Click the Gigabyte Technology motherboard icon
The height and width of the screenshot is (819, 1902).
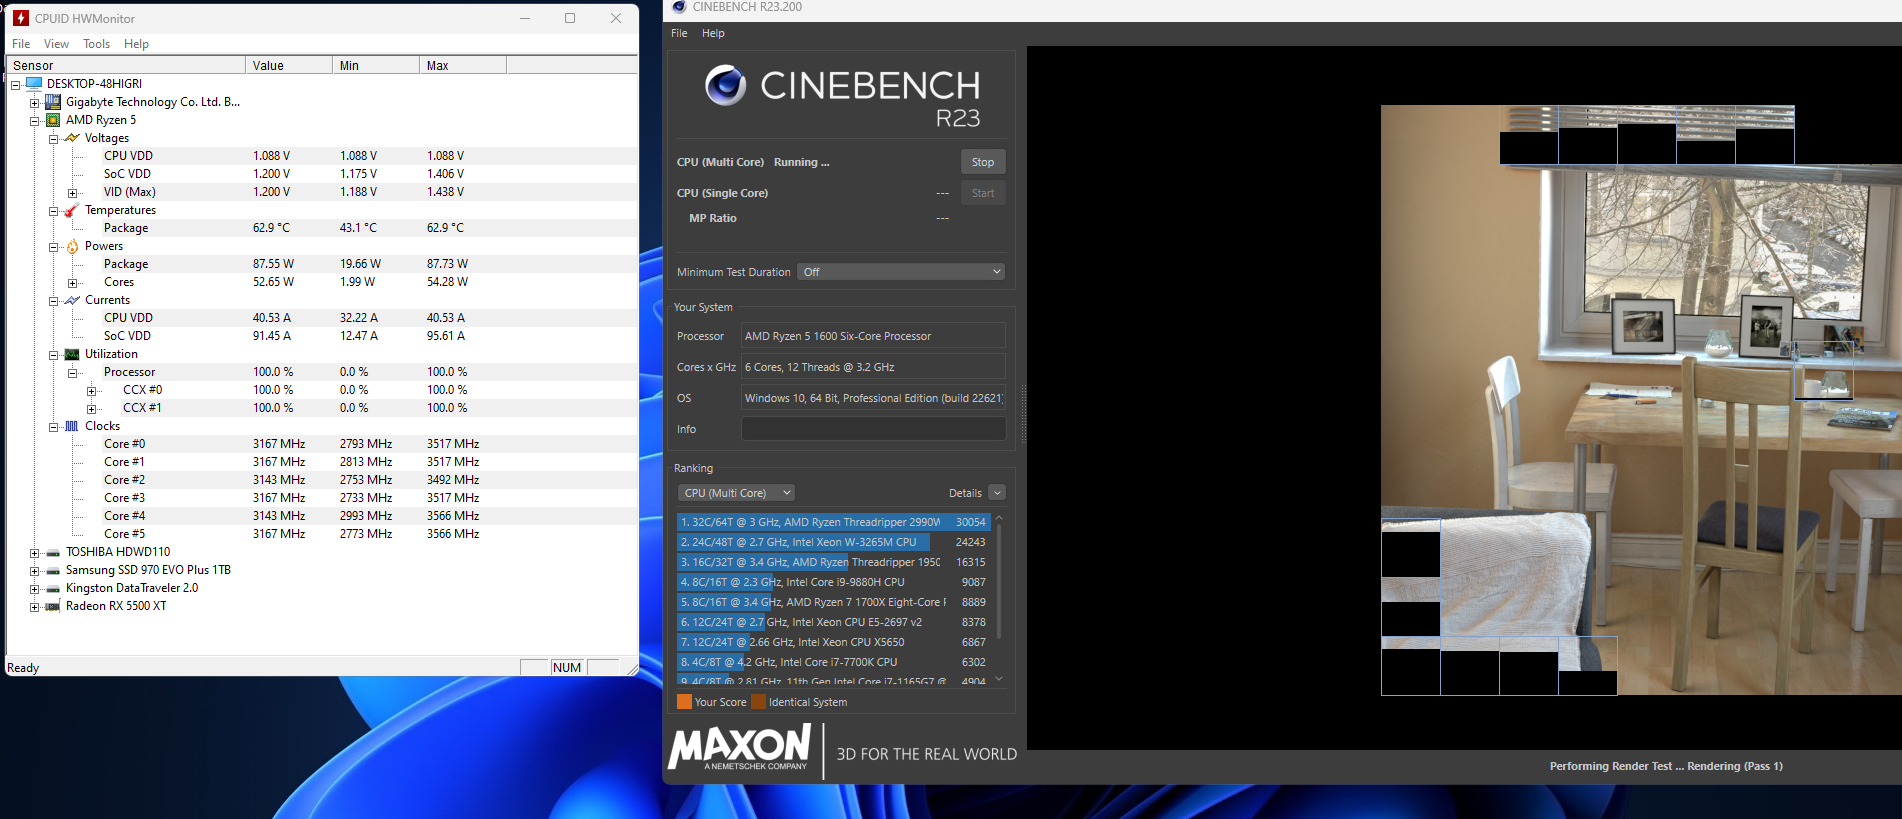coord(53,102)
